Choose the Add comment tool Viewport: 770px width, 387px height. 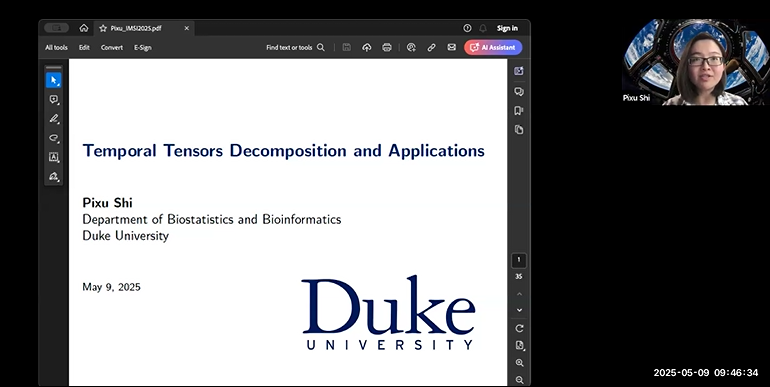[54, 99]
